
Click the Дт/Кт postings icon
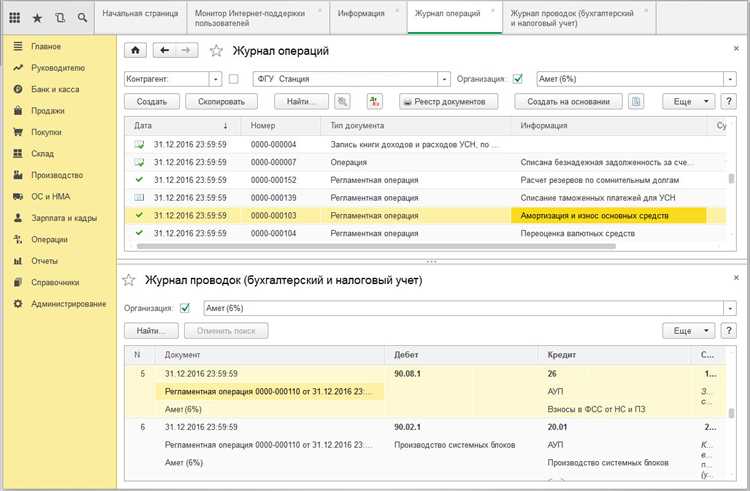coord(375,101)
